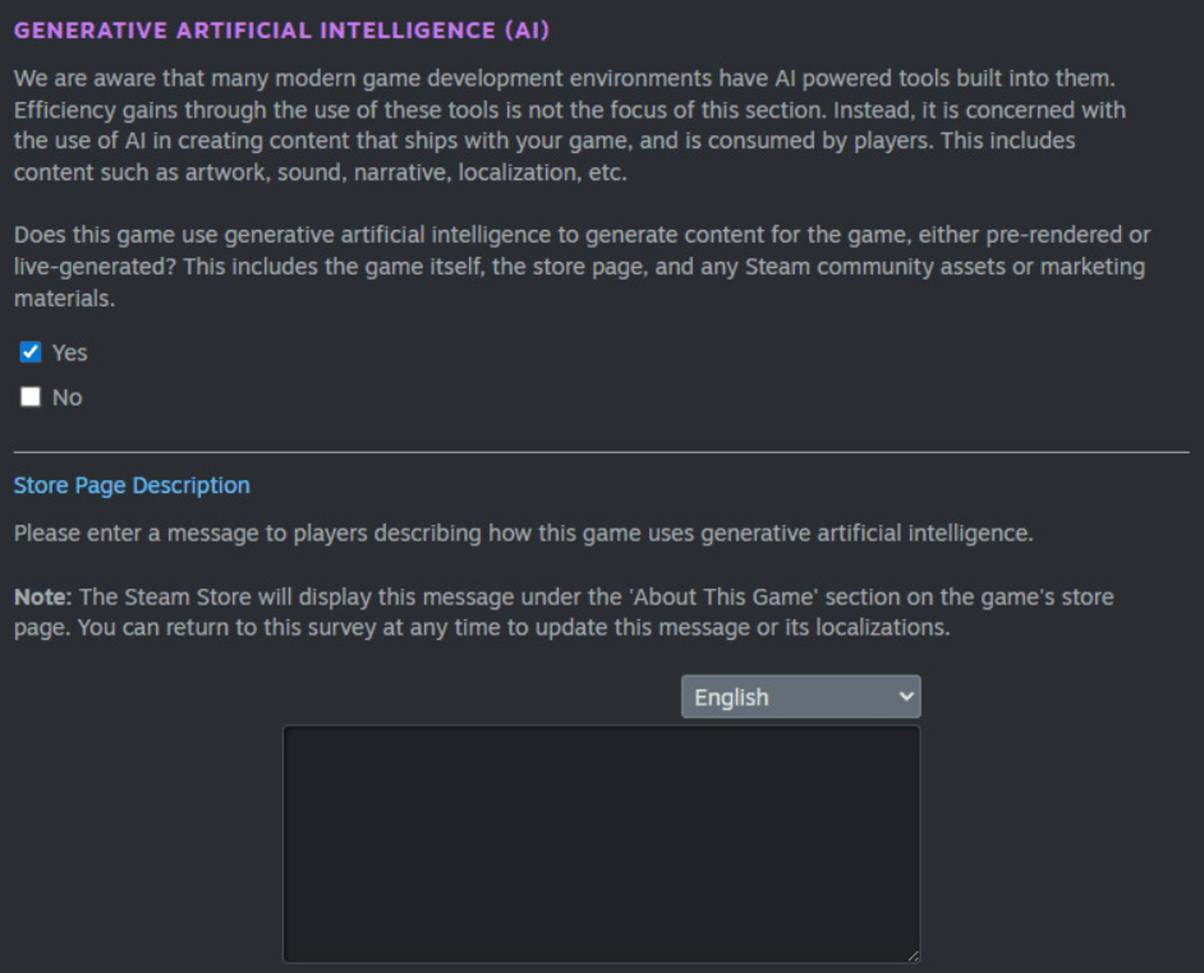The image size is (1204, 973).
Task: Click the word "English" in the language selector
Action: (x=731, y=697)
